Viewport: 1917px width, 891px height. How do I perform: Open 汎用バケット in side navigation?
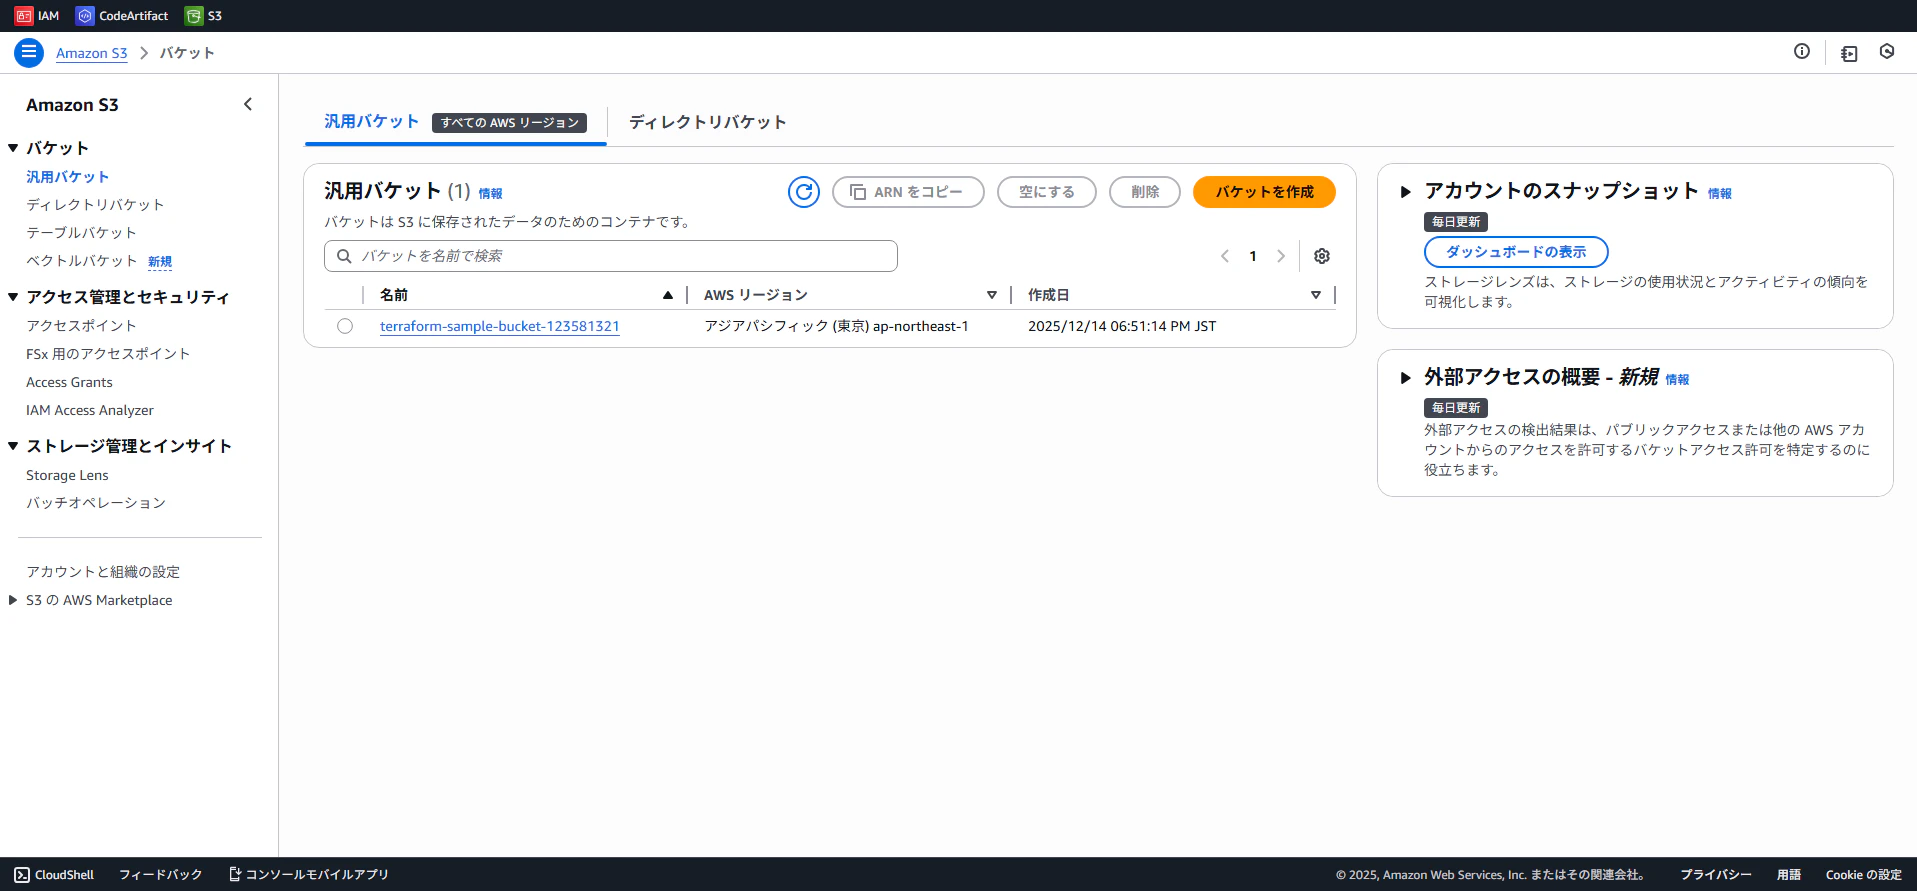click(68, 177)
